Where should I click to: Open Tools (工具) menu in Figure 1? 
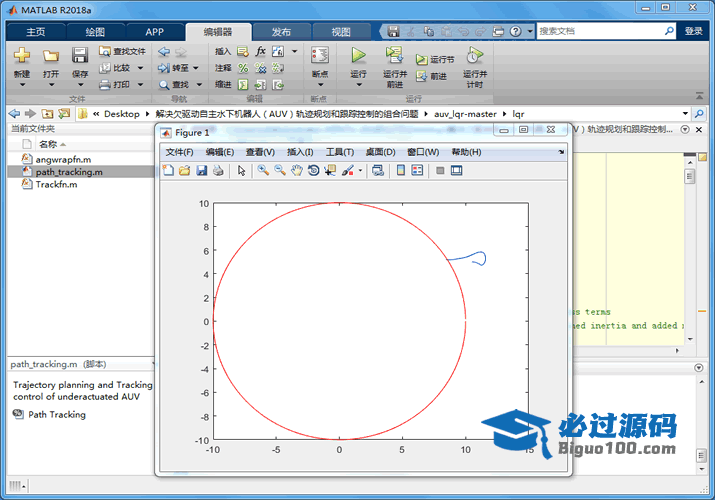coord(340,152)
